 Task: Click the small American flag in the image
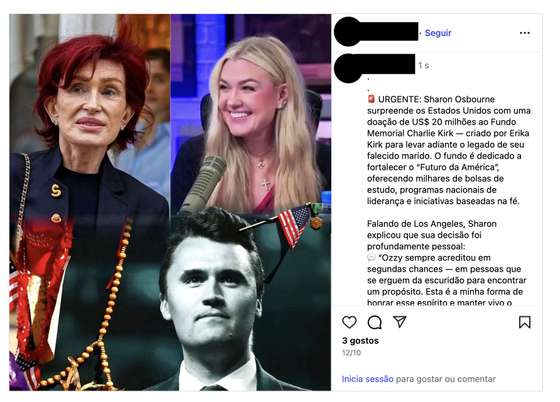(294, 225)
